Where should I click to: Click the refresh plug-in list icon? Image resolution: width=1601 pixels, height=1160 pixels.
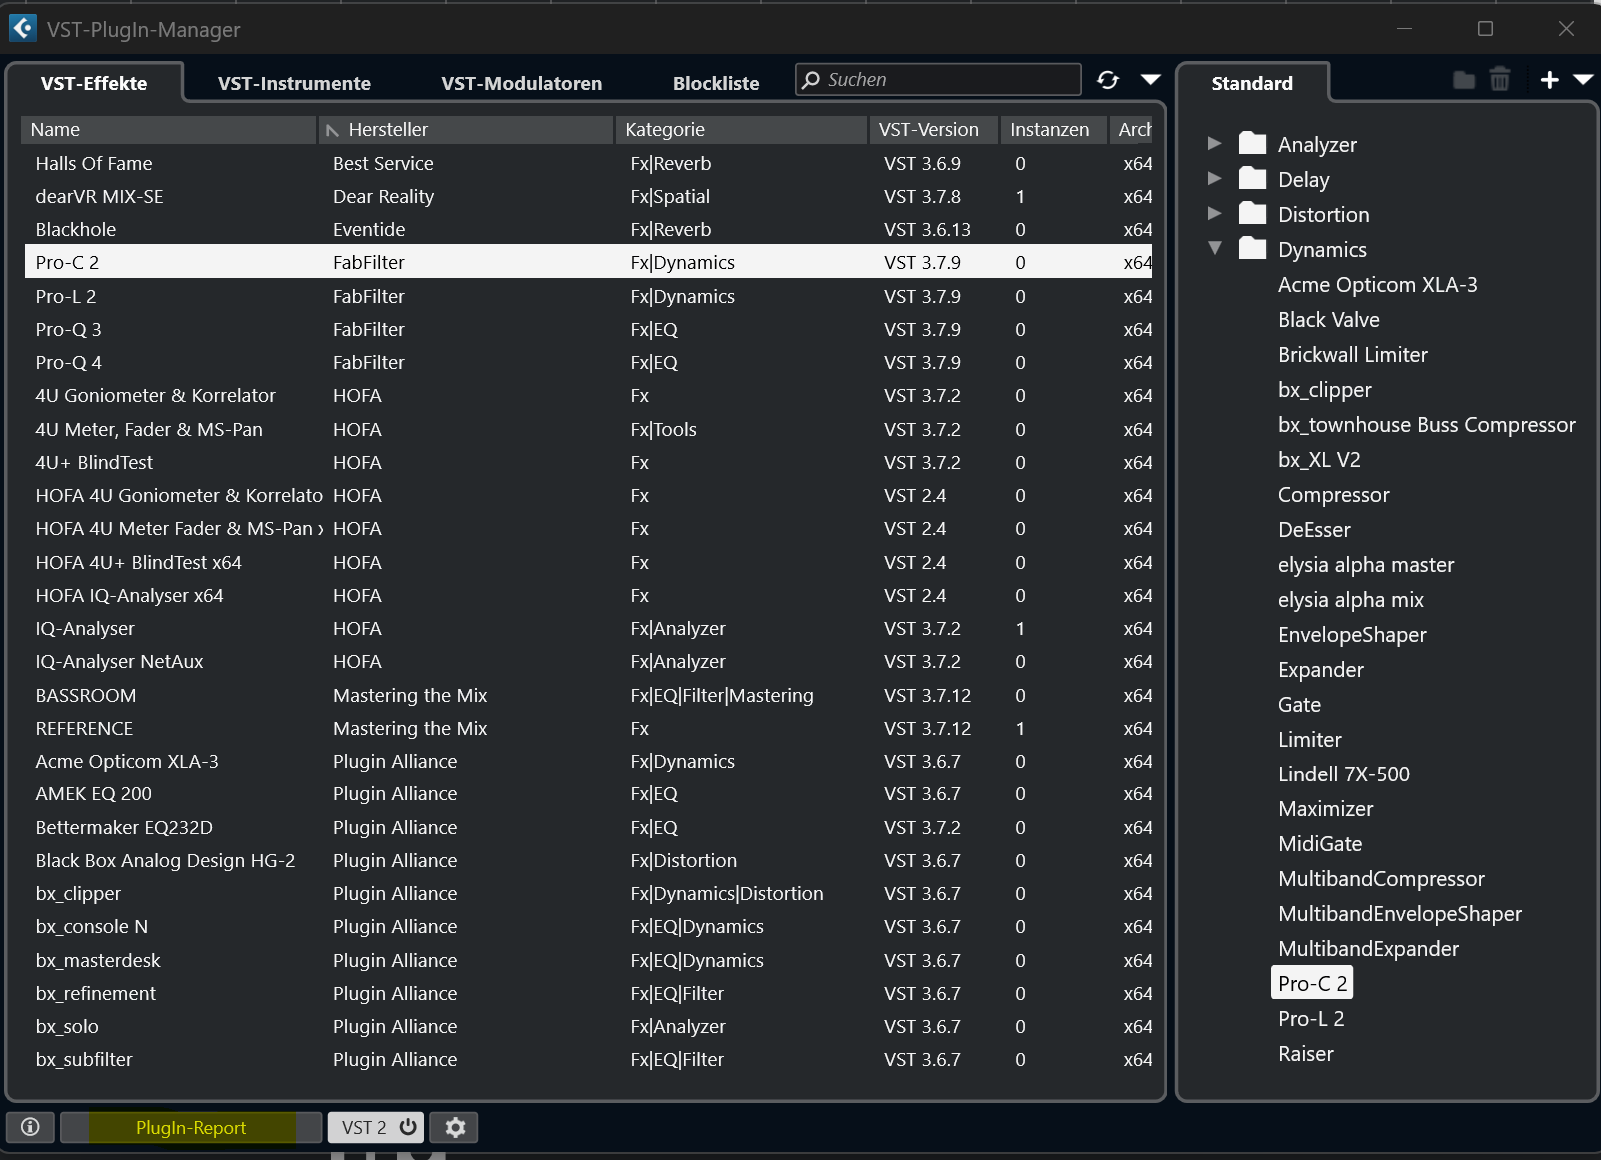1108,80
